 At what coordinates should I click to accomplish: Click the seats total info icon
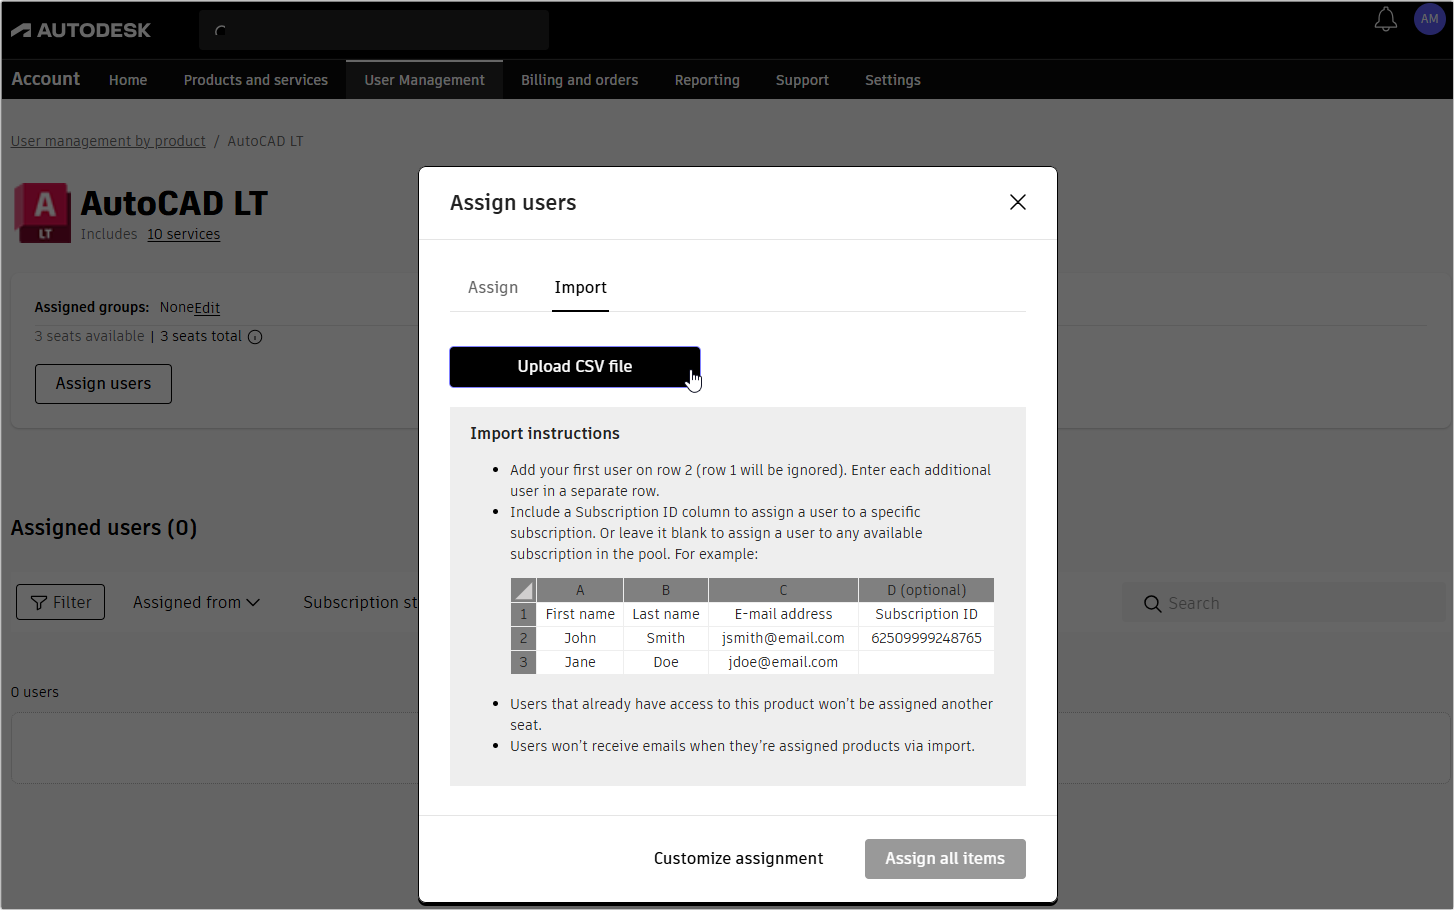coord(255,337)
